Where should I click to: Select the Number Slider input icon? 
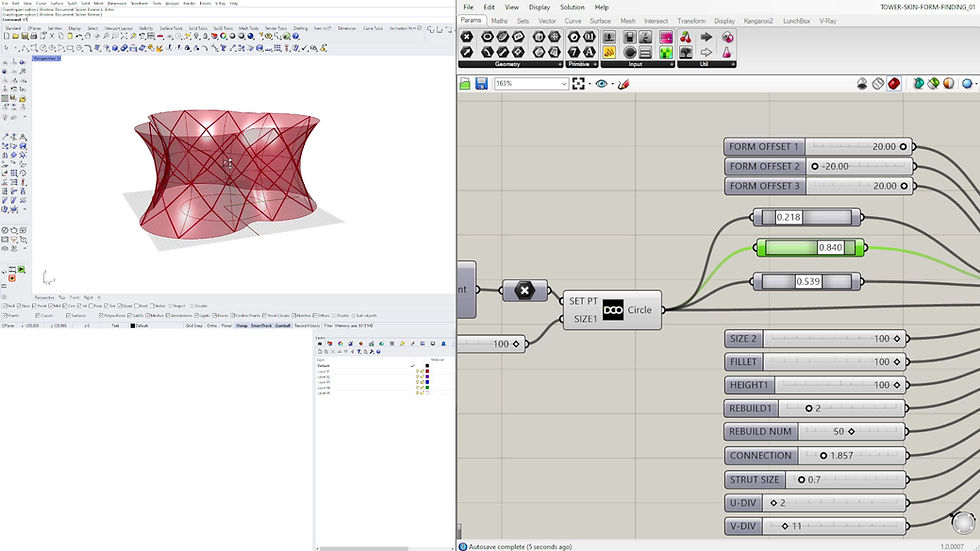(x=609, y=37)
